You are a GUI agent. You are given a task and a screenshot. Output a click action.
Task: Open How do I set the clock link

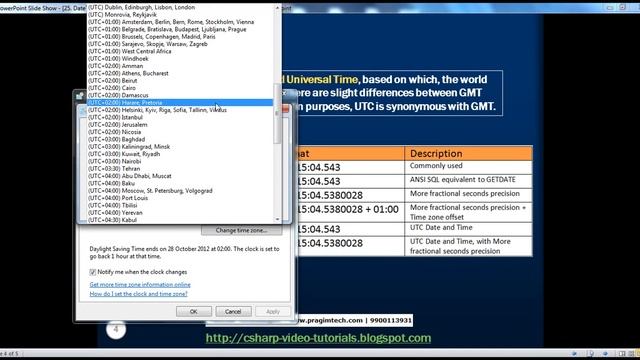138,294
